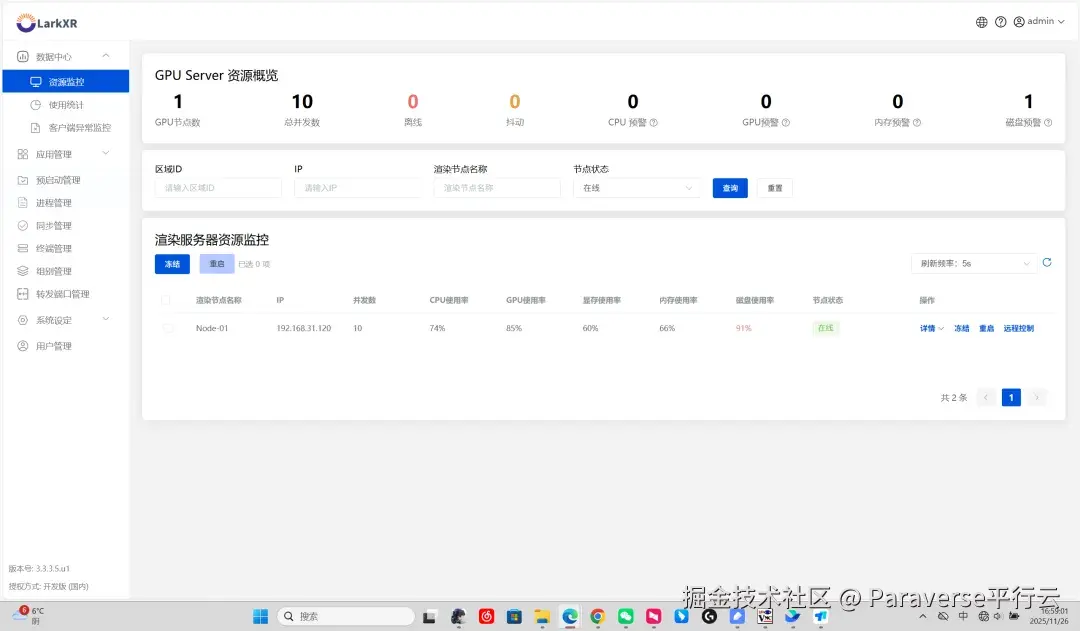Image resolution: width=1080 pixels, height=631 pixels.
Task: Select 资源监控 in the sidebar
Action: [65, 81]
